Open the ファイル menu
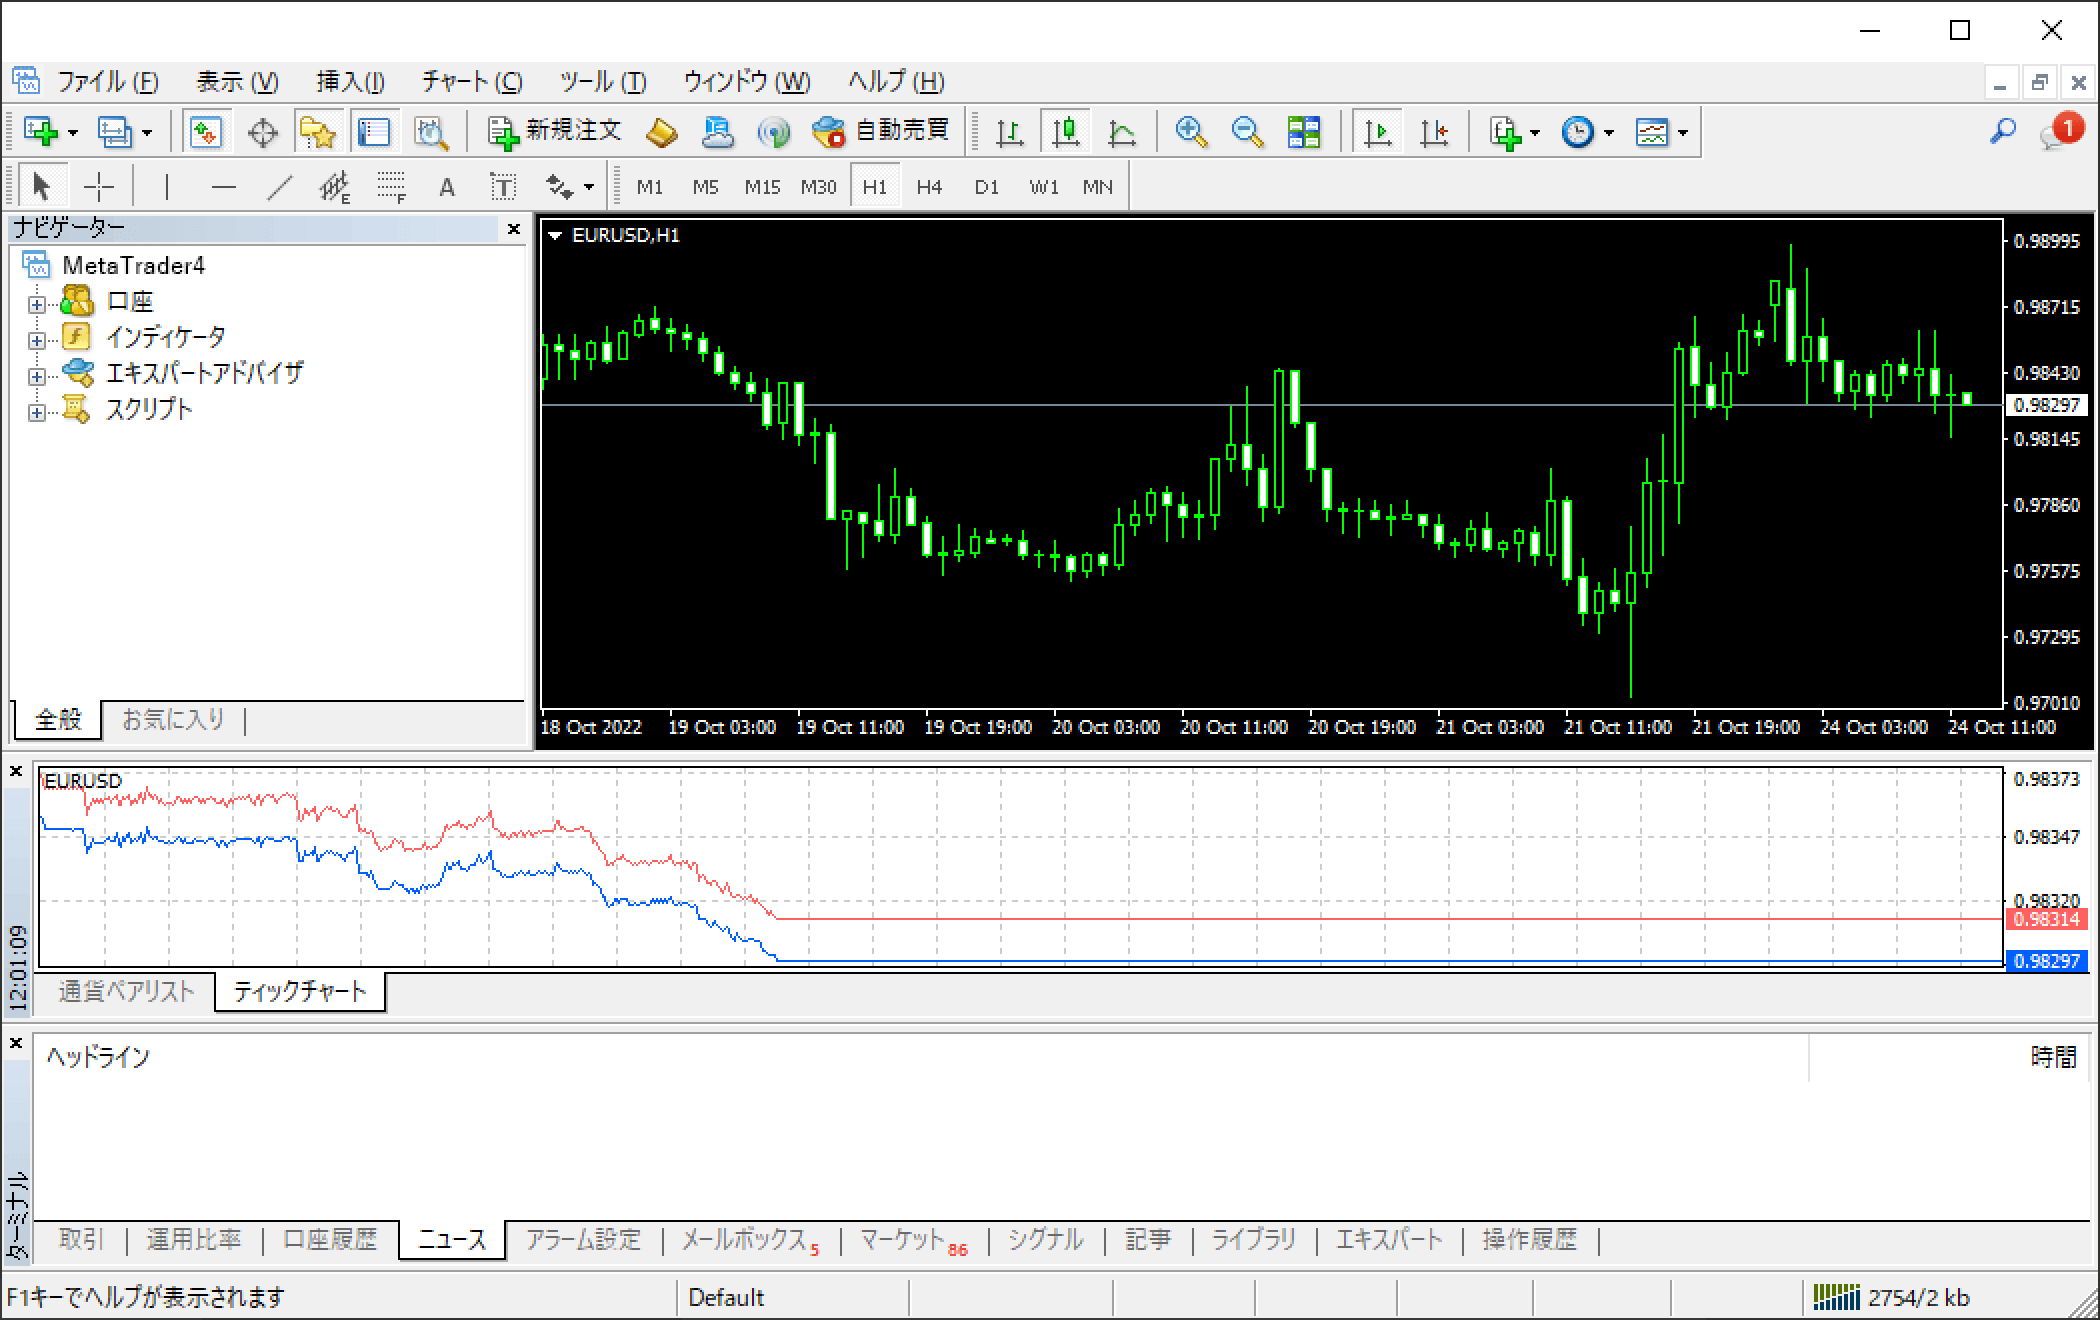The image size is (2100, 1320). point(107,82)
